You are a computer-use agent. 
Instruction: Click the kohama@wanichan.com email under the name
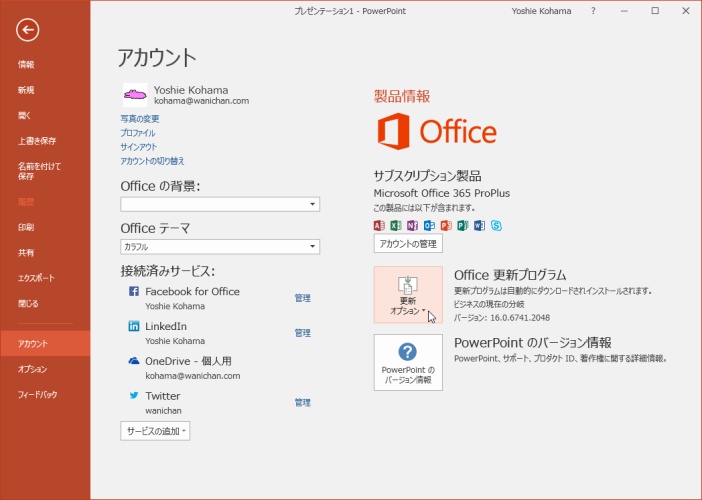coord(201,101)
